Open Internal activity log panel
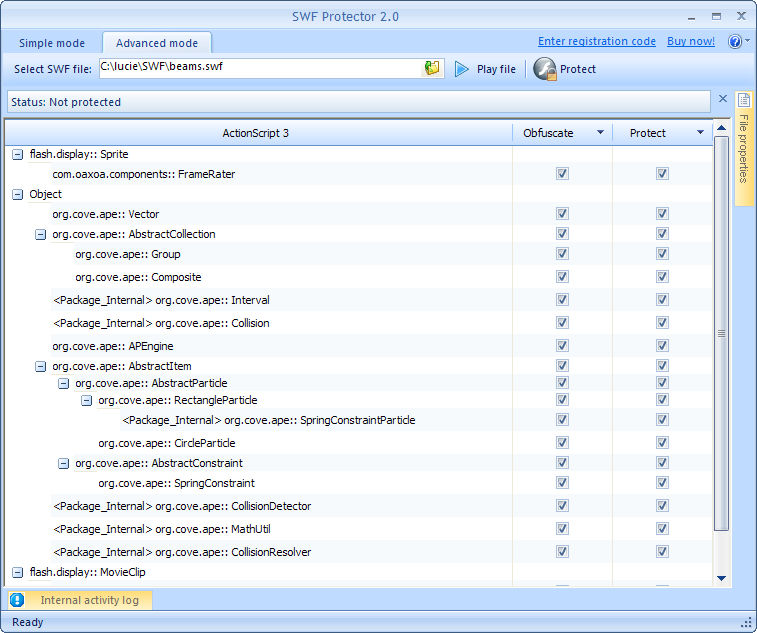The width and height of the screenshot is (757, 633). click(80, 600)
